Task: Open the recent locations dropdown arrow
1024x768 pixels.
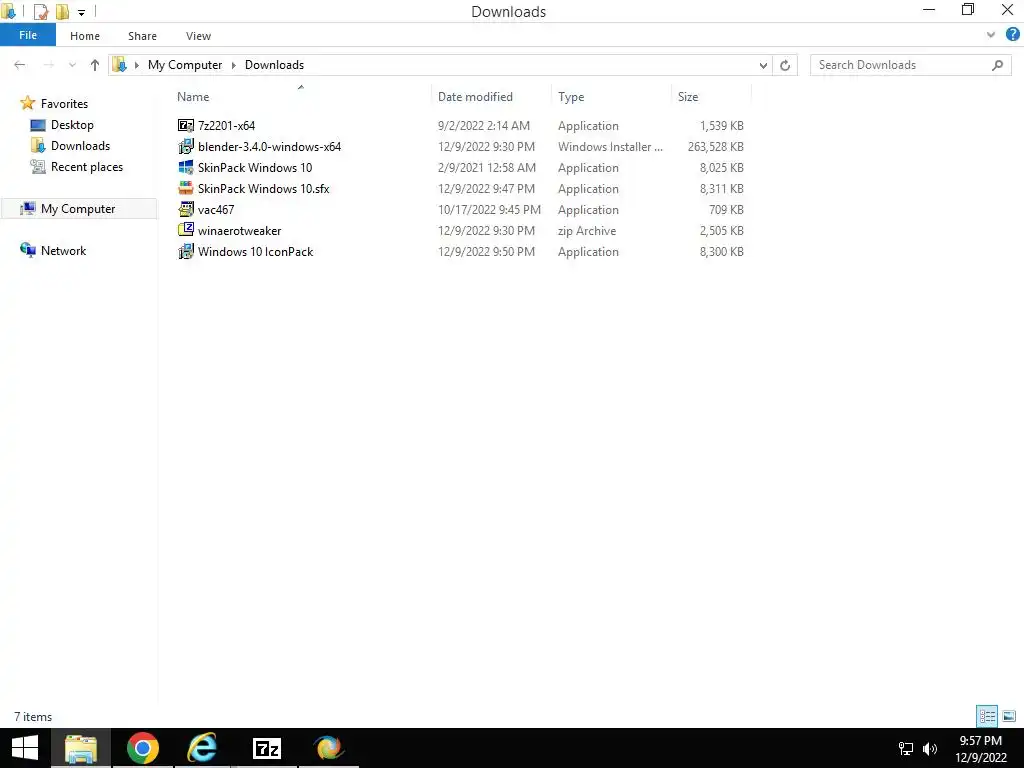Action: (72, 65)
